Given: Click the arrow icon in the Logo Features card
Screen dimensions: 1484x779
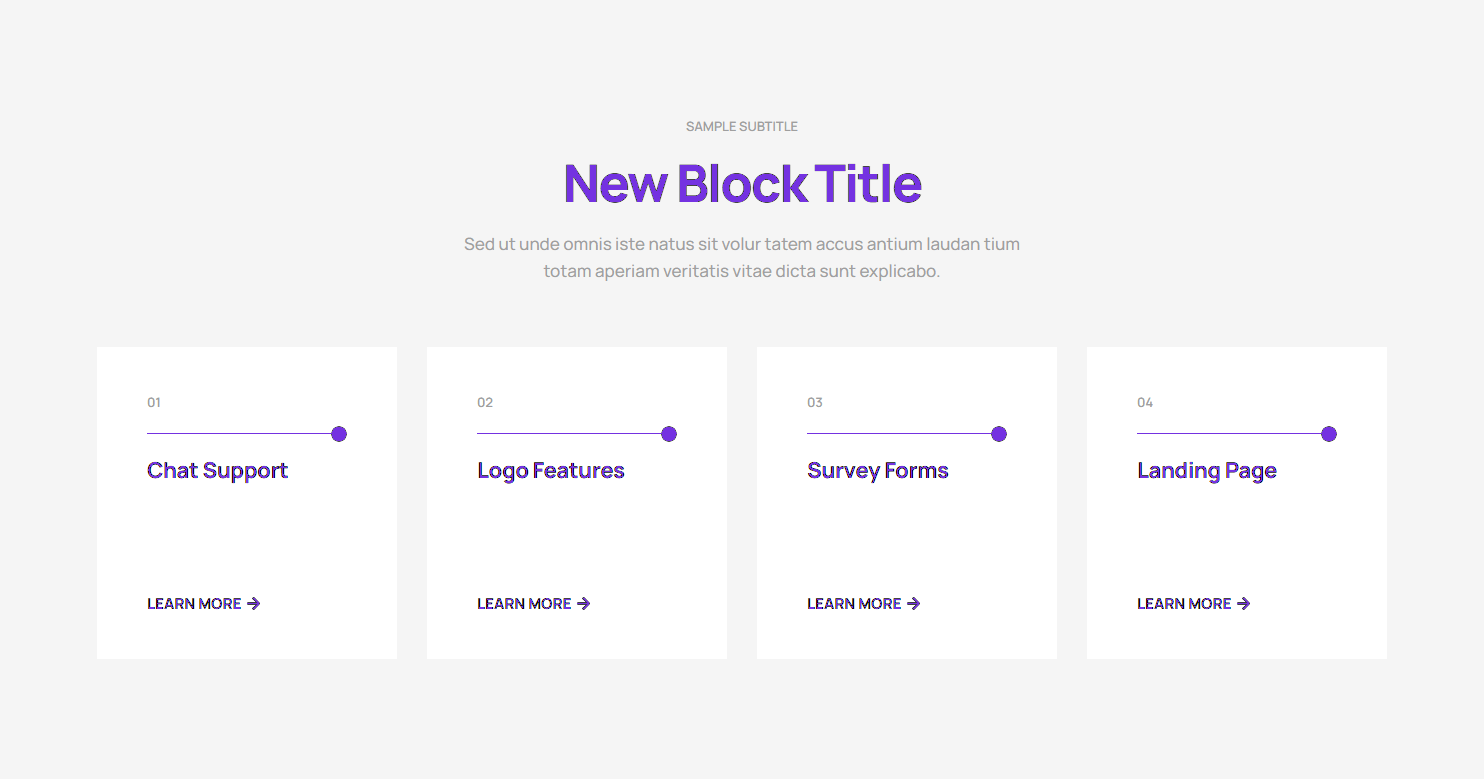Looking at the screenshot, I should point(584,604).
